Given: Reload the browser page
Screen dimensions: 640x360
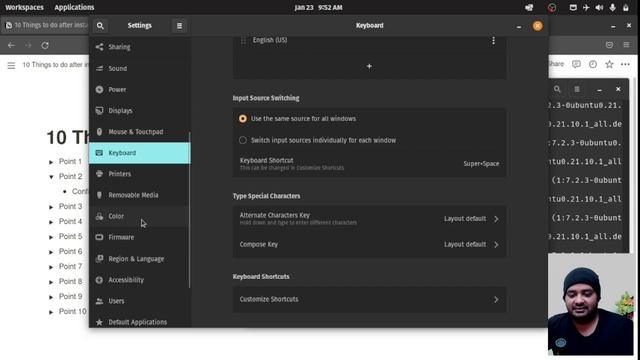Looking at the screenshot, I should 45,45.
